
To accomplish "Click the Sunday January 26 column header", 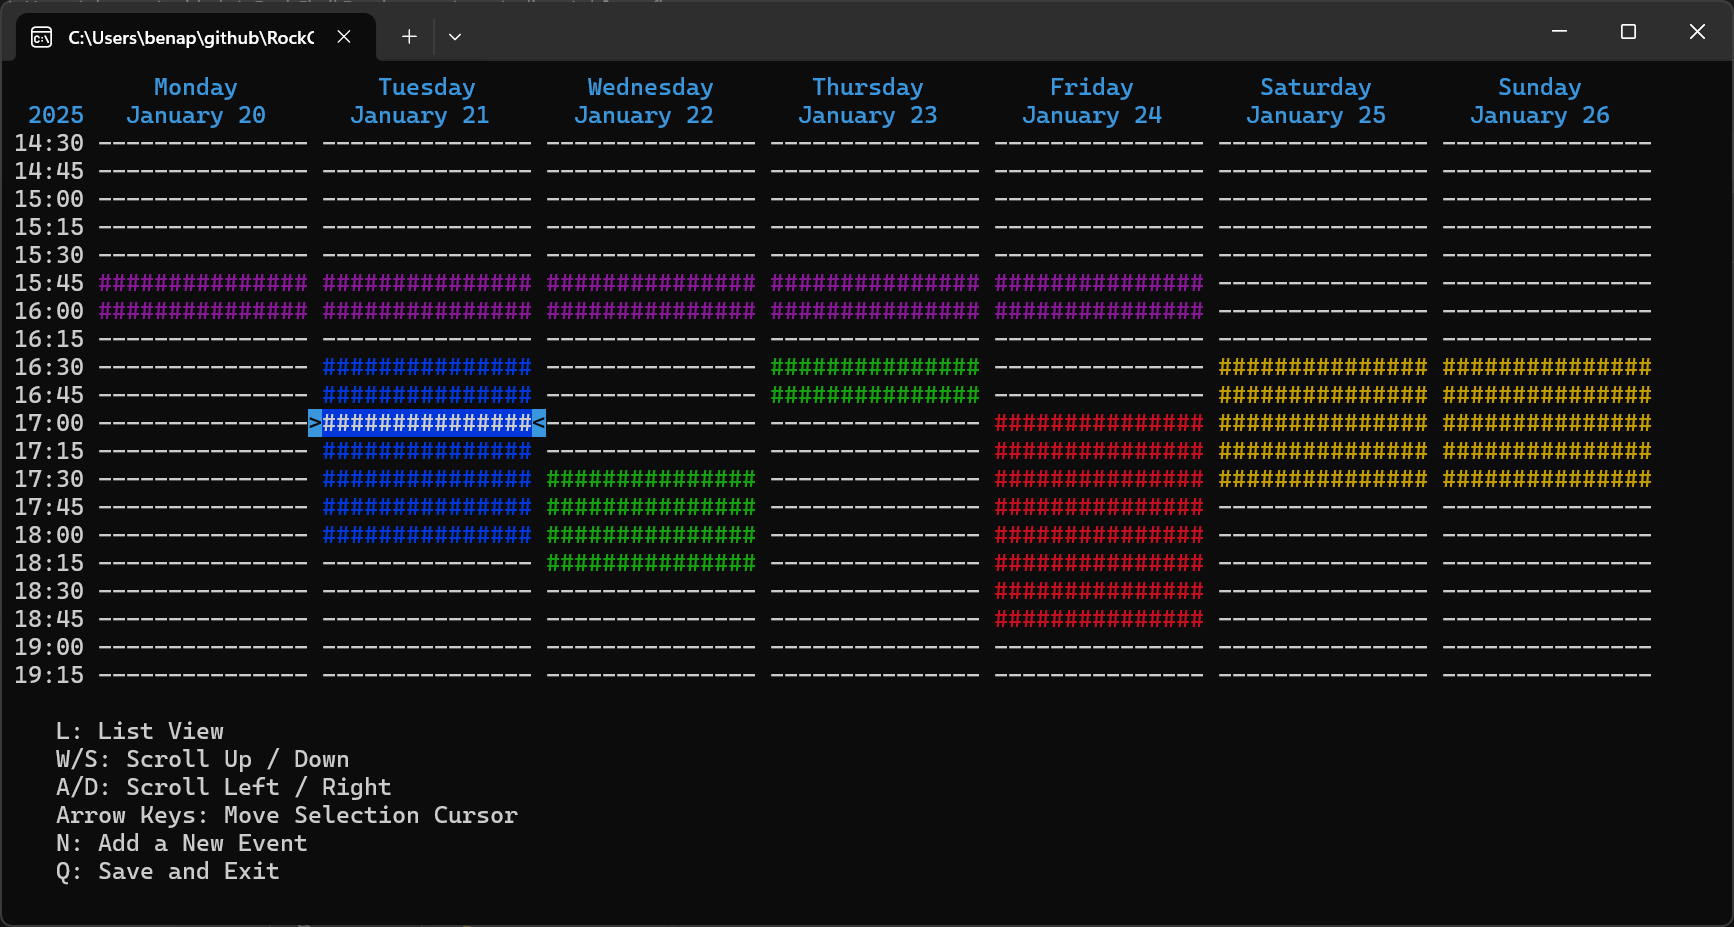I will (1539, 101).
